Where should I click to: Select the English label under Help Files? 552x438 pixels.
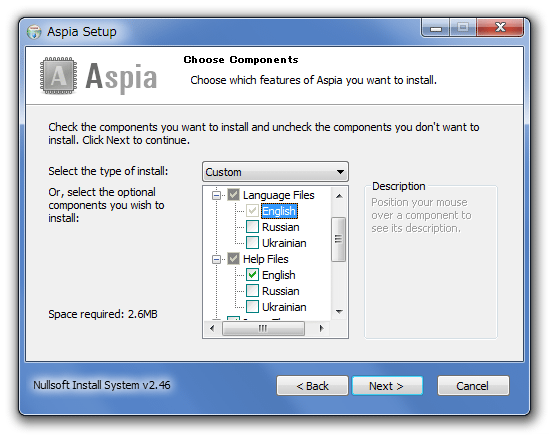(278, 275)
